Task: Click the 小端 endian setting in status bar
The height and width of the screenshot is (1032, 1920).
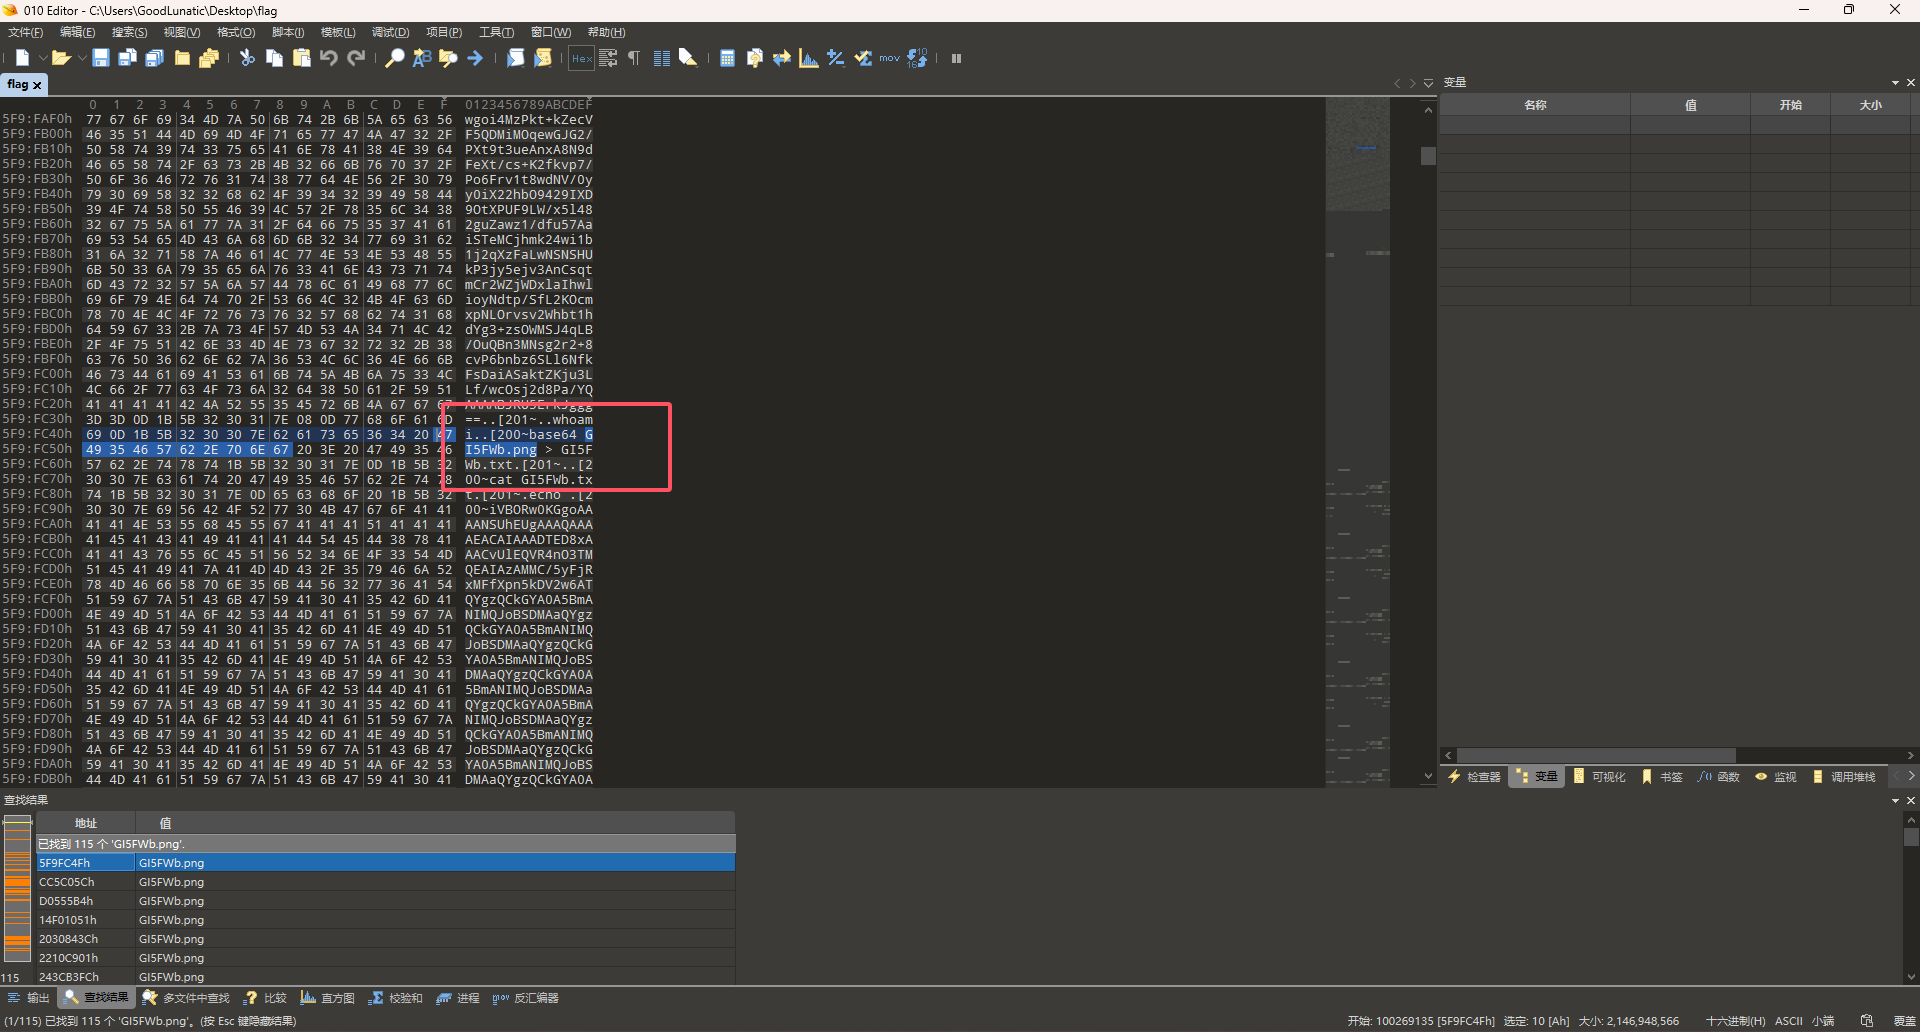Action: pos(1824,1021)
